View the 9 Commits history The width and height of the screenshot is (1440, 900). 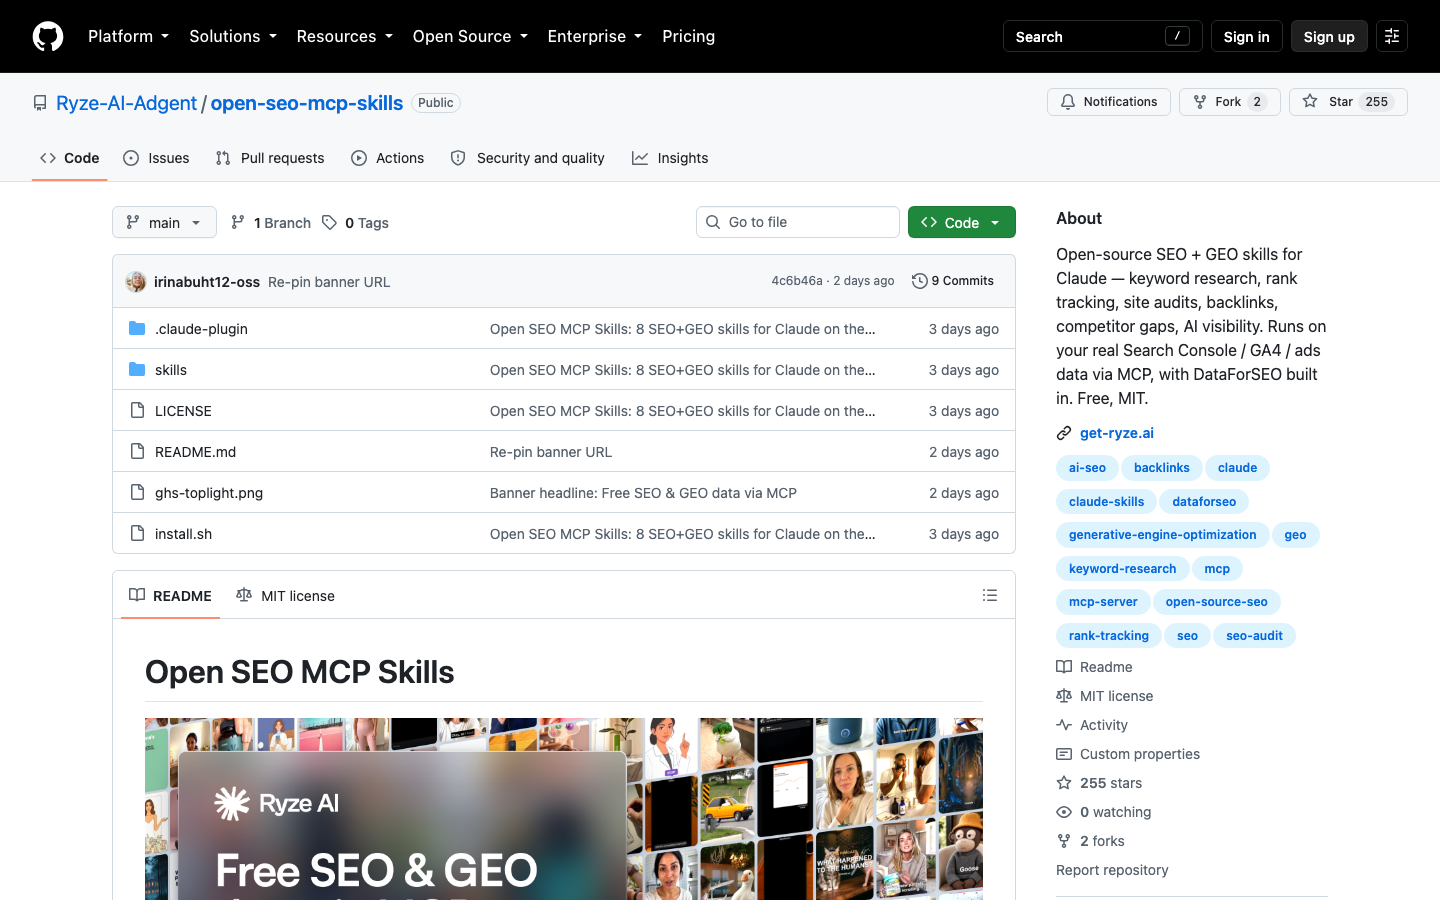tap(953, 281)
